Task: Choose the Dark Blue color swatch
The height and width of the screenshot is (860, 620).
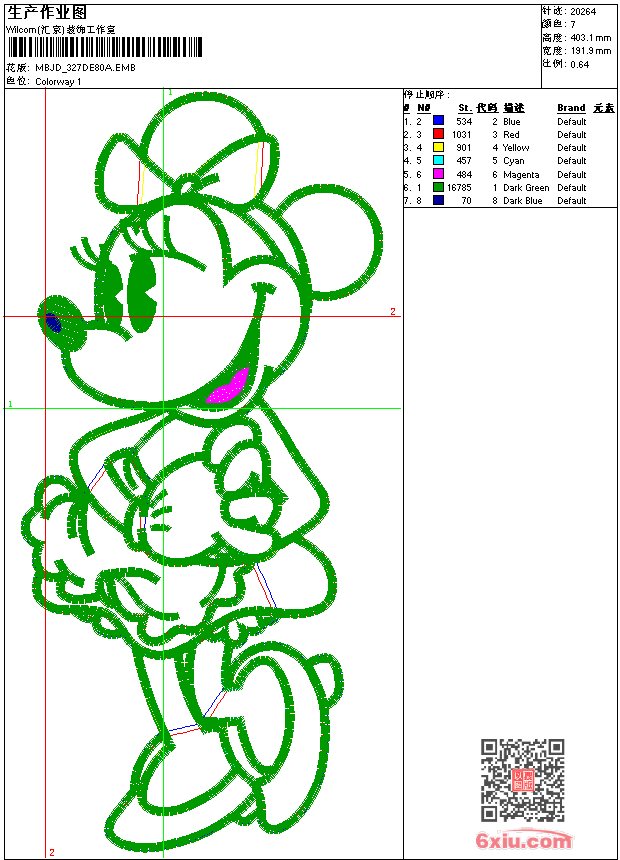Action: pos(438,200)
